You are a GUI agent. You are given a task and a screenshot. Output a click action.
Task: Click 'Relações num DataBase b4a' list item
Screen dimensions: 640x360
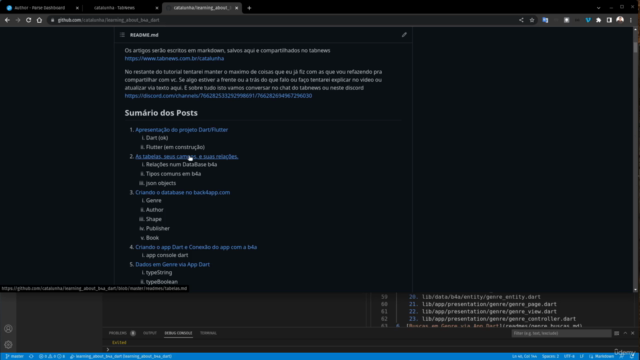(x=182, y=164)
